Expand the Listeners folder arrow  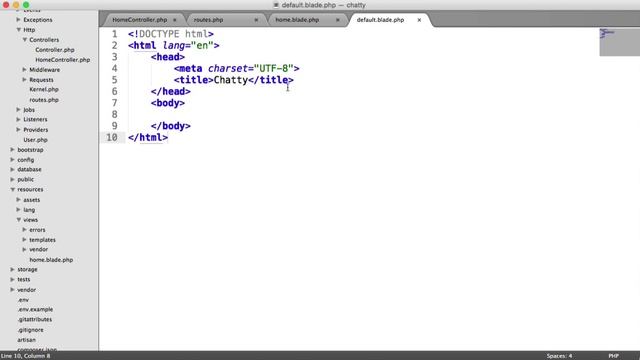(x=18, y=120)
